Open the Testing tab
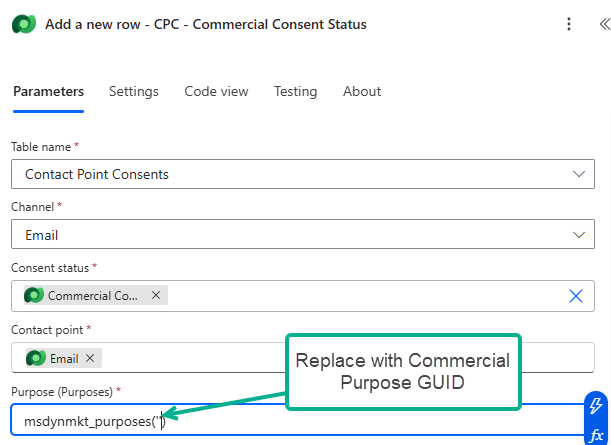The width and height of the screenshot is (611, 445). [295, 91]
